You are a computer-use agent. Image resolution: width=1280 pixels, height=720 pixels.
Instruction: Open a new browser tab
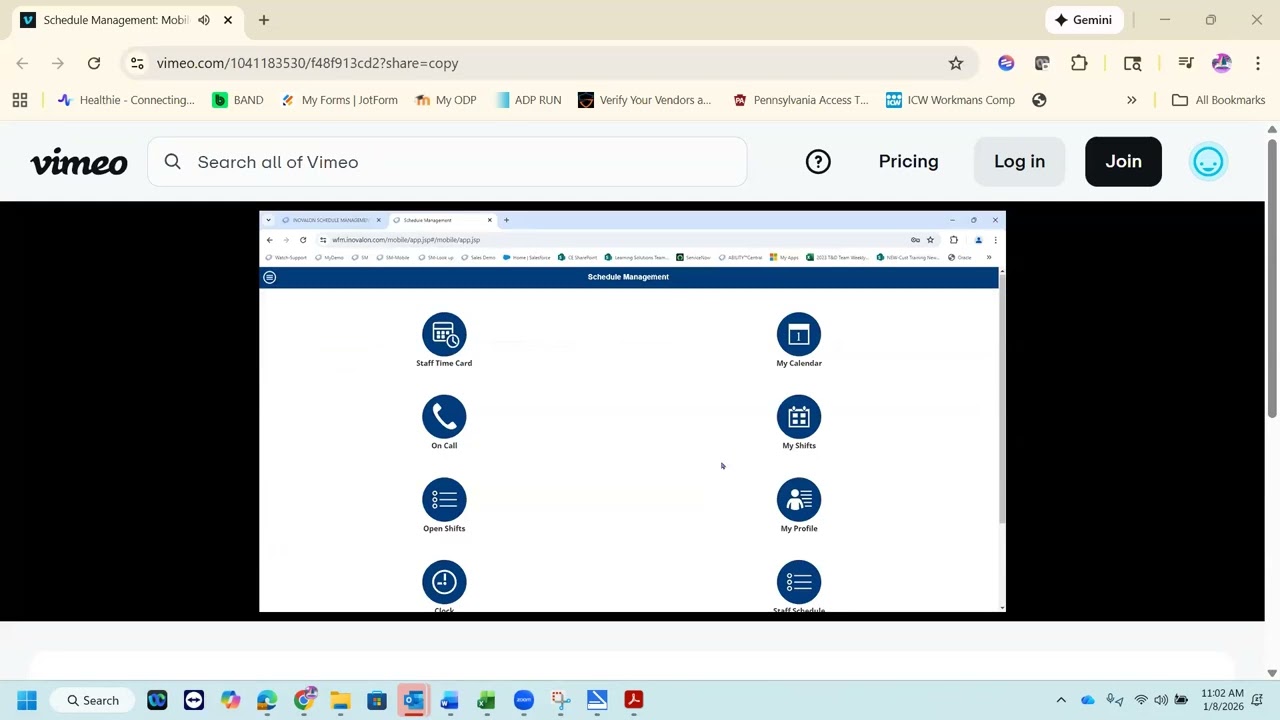coord(264,20)
